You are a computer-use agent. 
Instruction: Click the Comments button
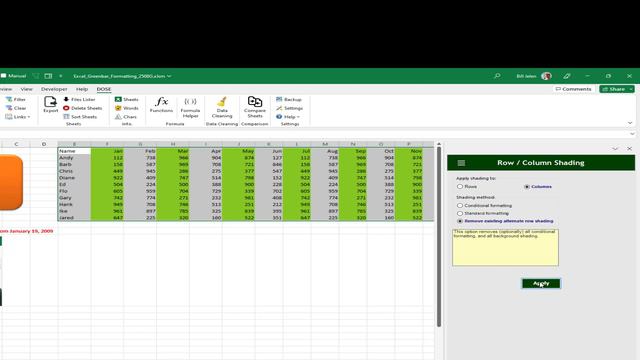coord(573,89)
